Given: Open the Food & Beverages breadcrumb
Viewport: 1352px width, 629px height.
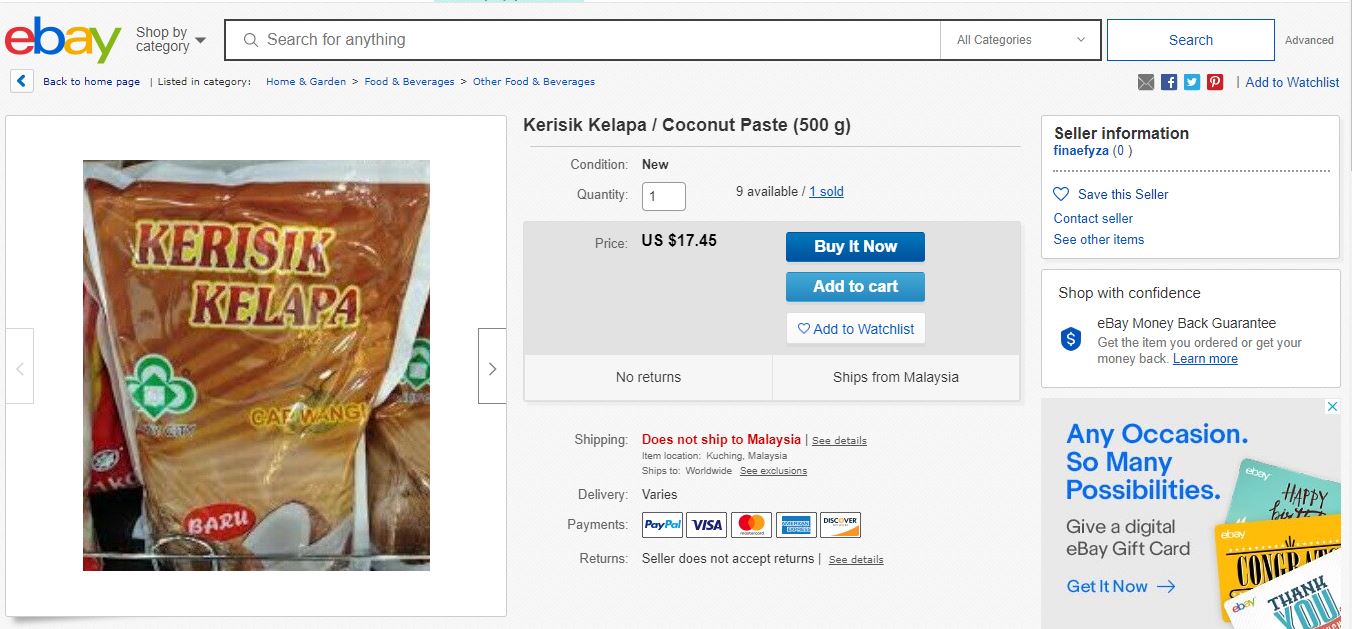Looking at the screenshot, I should [409, 82].
